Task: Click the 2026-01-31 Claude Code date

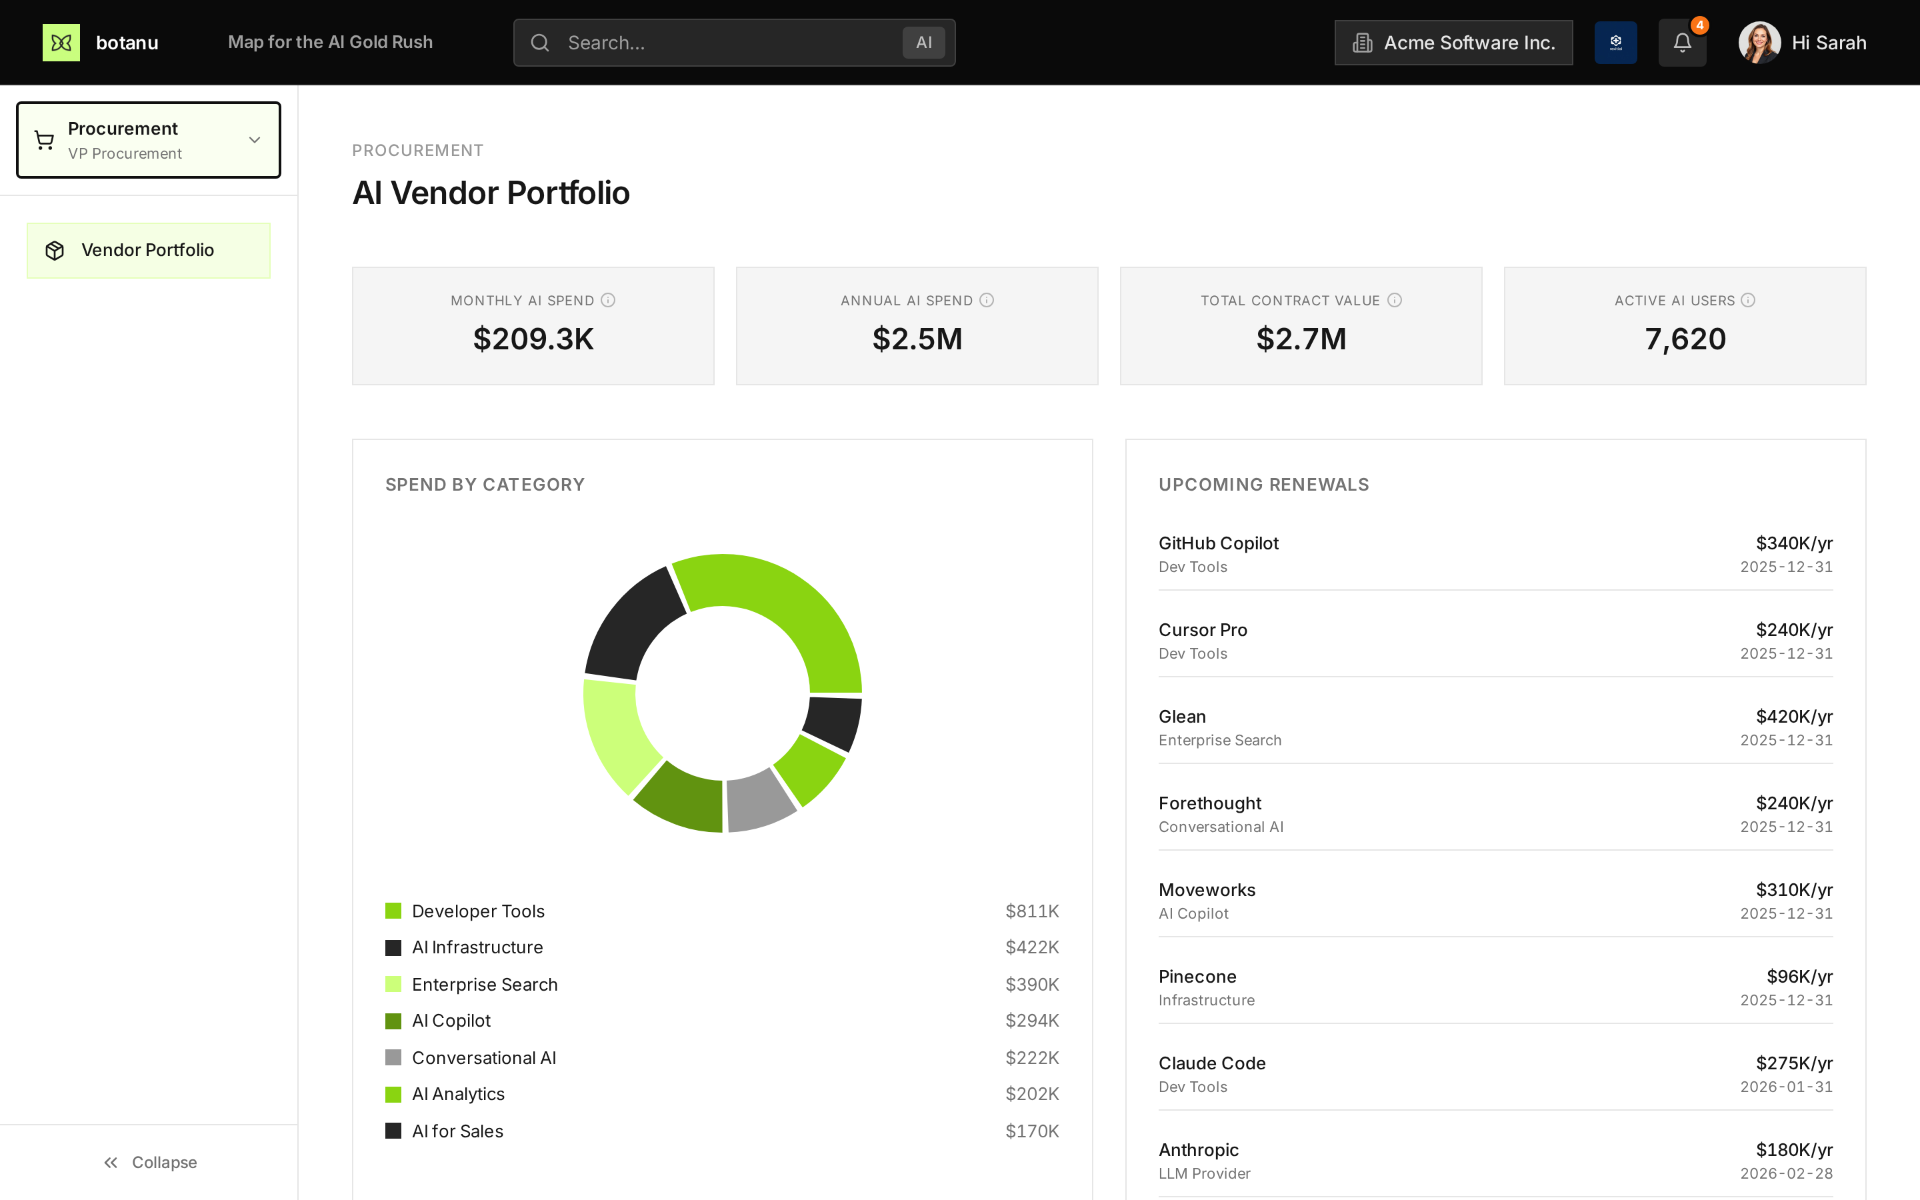Action: tap(1786, 1087)
